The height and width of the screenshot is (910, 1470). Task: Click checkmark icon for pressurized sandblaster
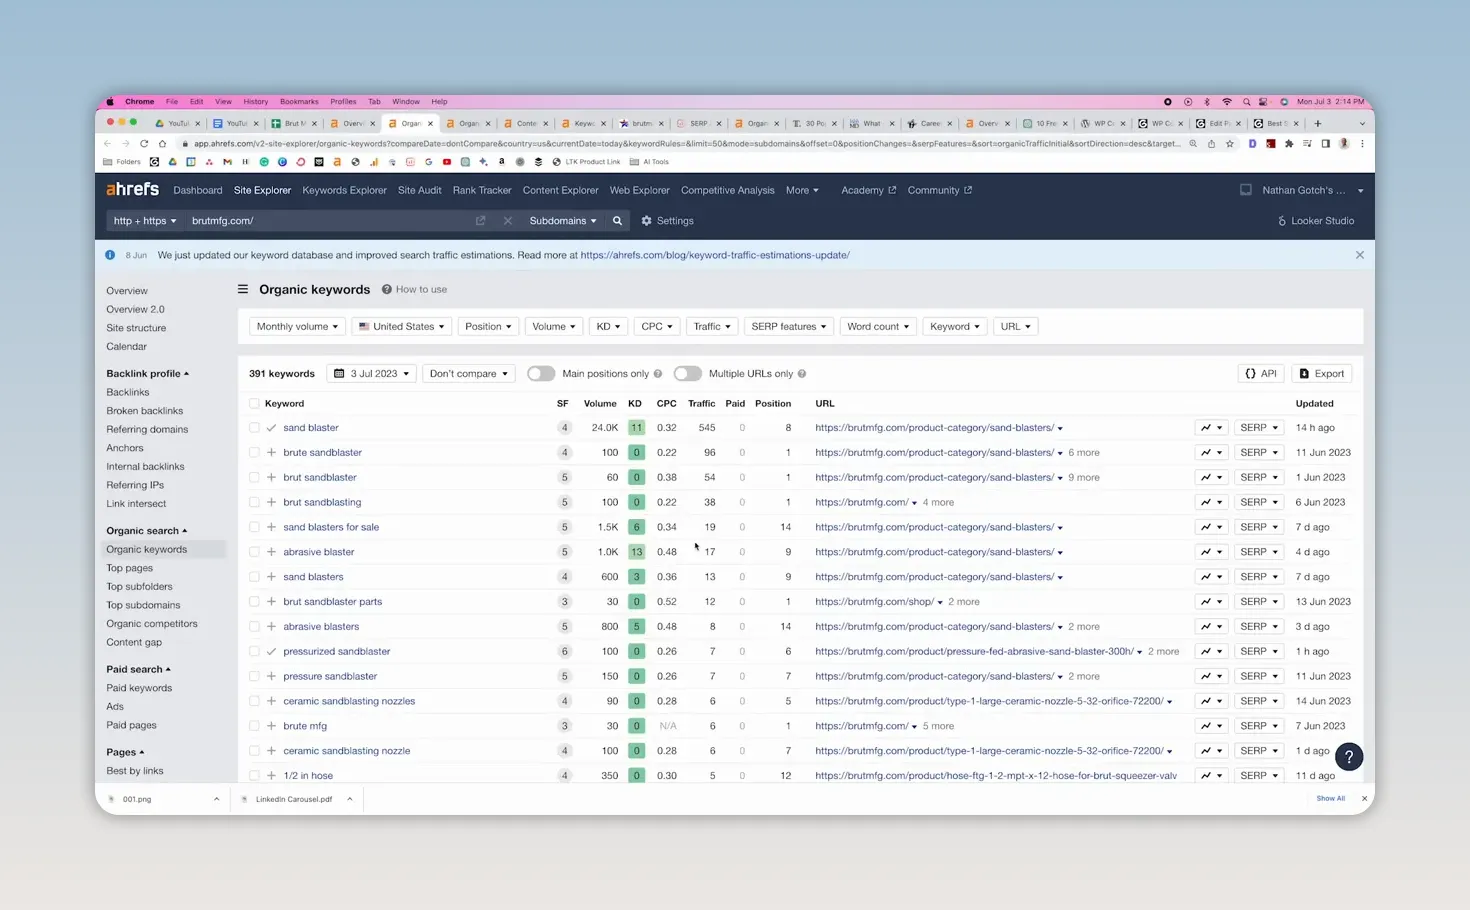(x=271, y=652)
